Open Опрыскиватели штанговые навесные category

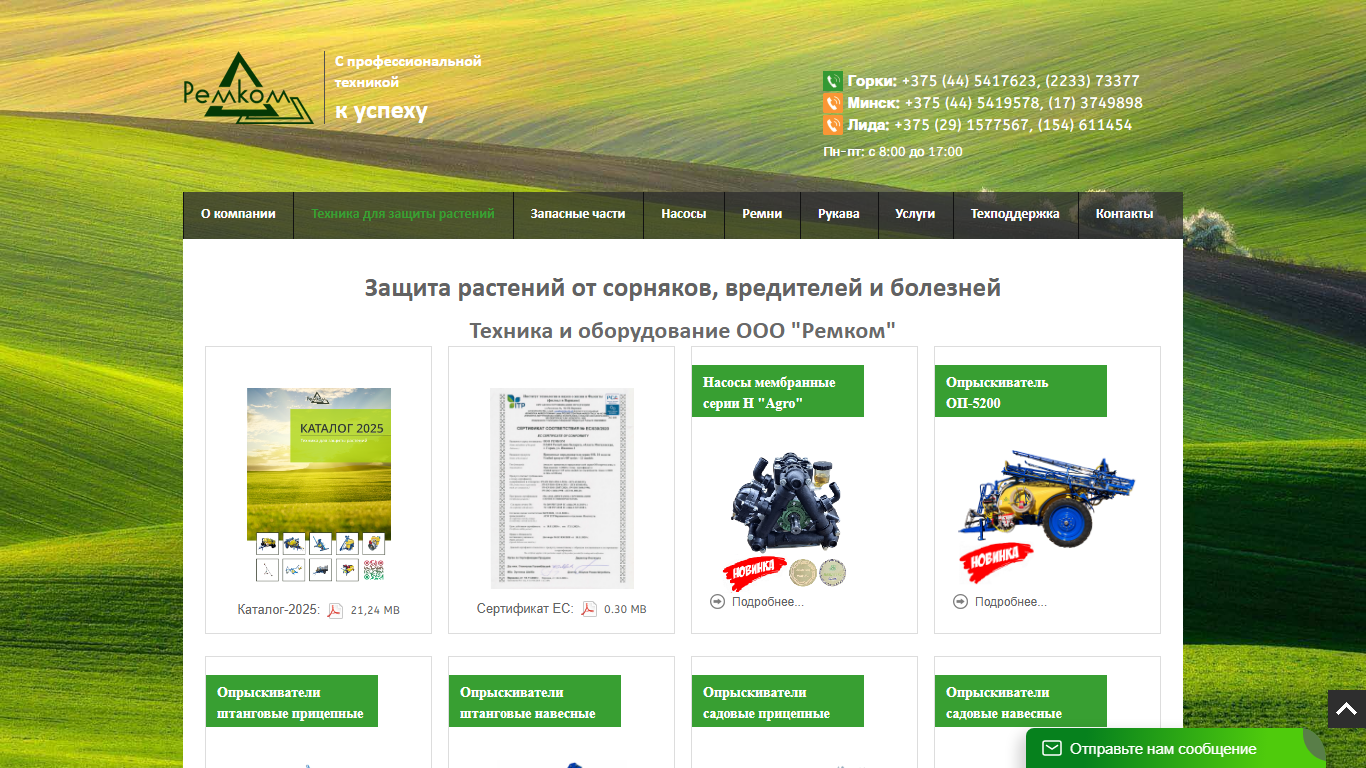534,702
